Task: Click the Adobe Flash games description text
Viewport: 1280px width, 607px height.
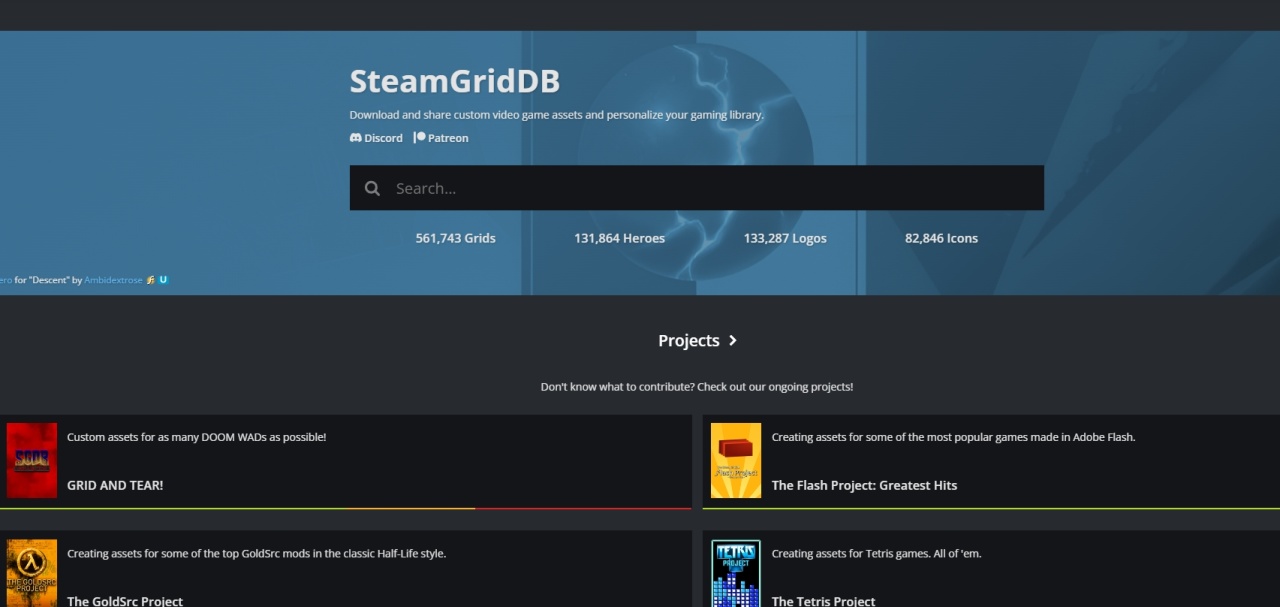Action: (x=953, y=437)
